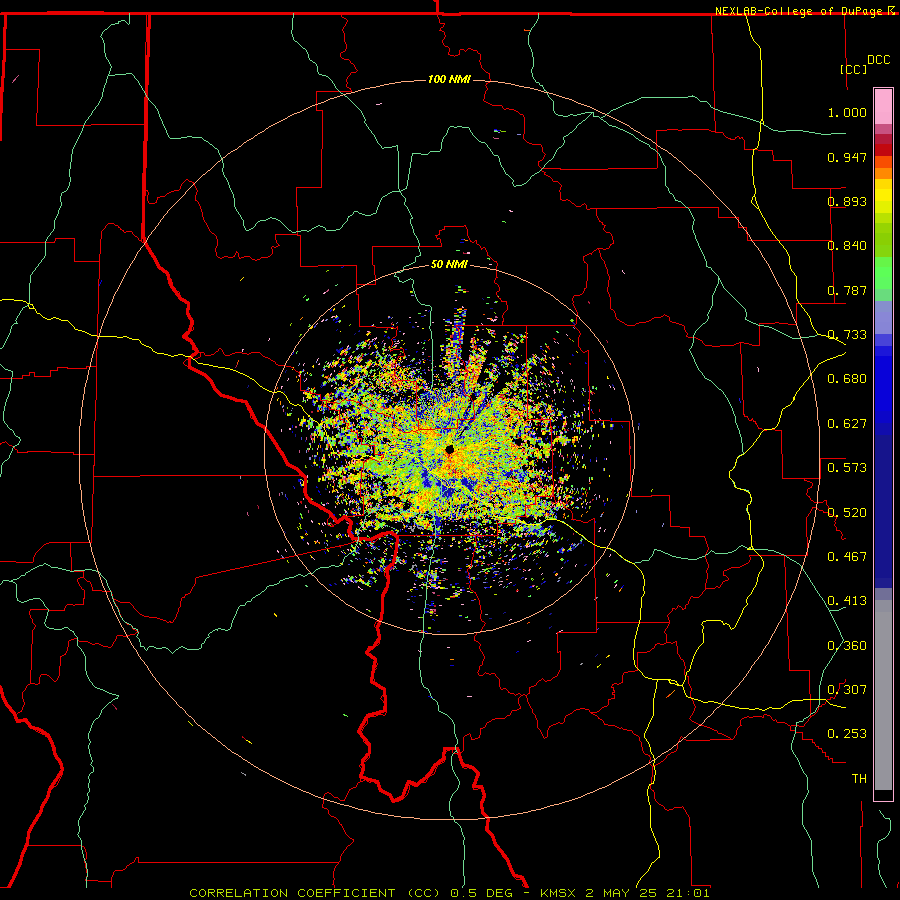The width and height of the screenshot is (900, 900).
Task: Select the 0.307 scale value
Action: (x=847, y=690)
